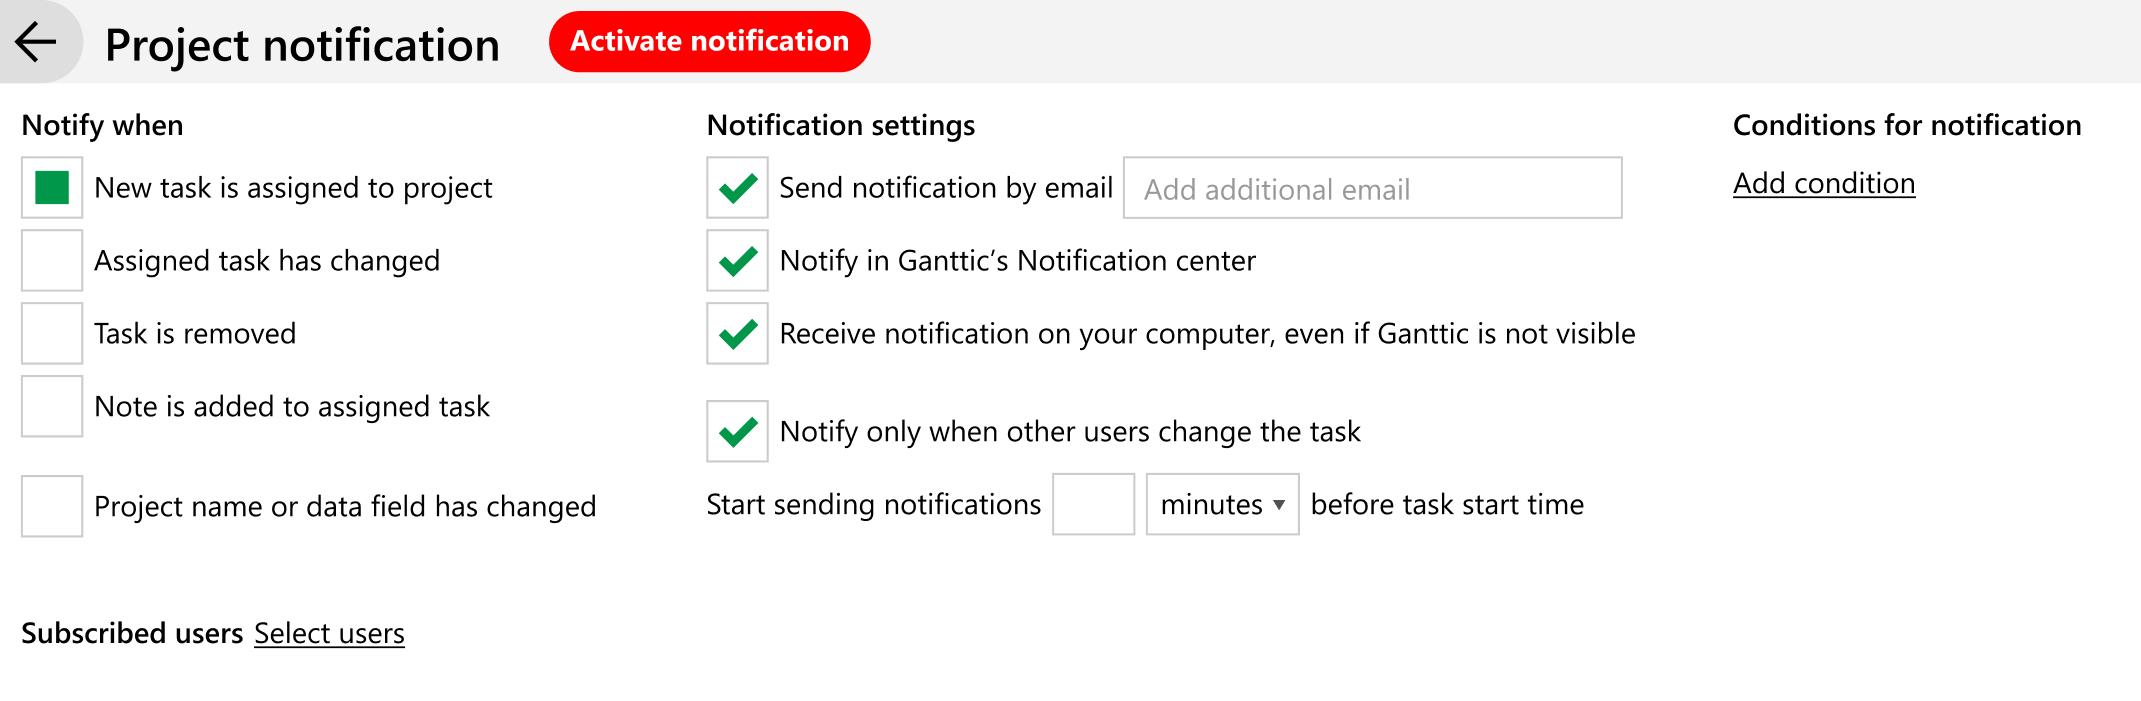Enable Note is added to assigned task

pyautogui.click(x=51, y=406)
